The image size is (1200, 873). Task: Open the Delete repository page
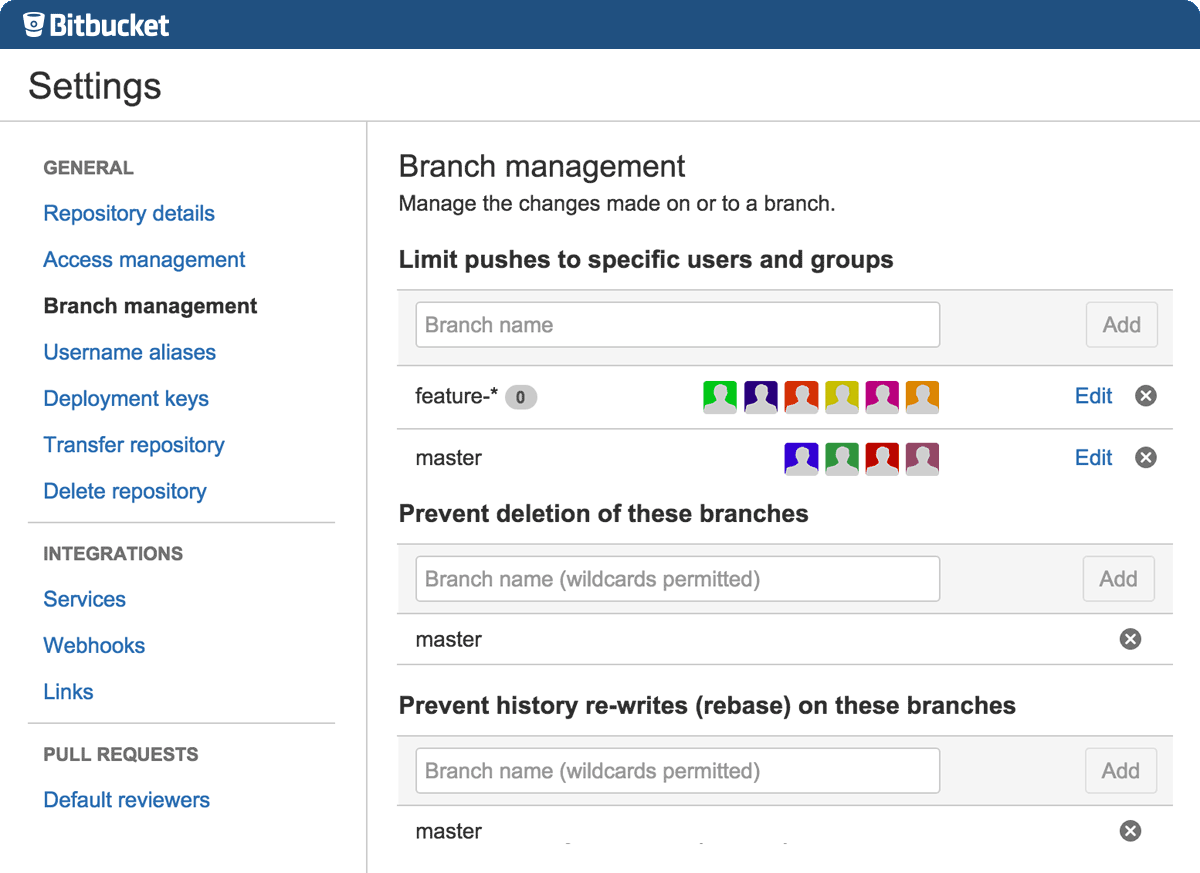tap(124, 491)
